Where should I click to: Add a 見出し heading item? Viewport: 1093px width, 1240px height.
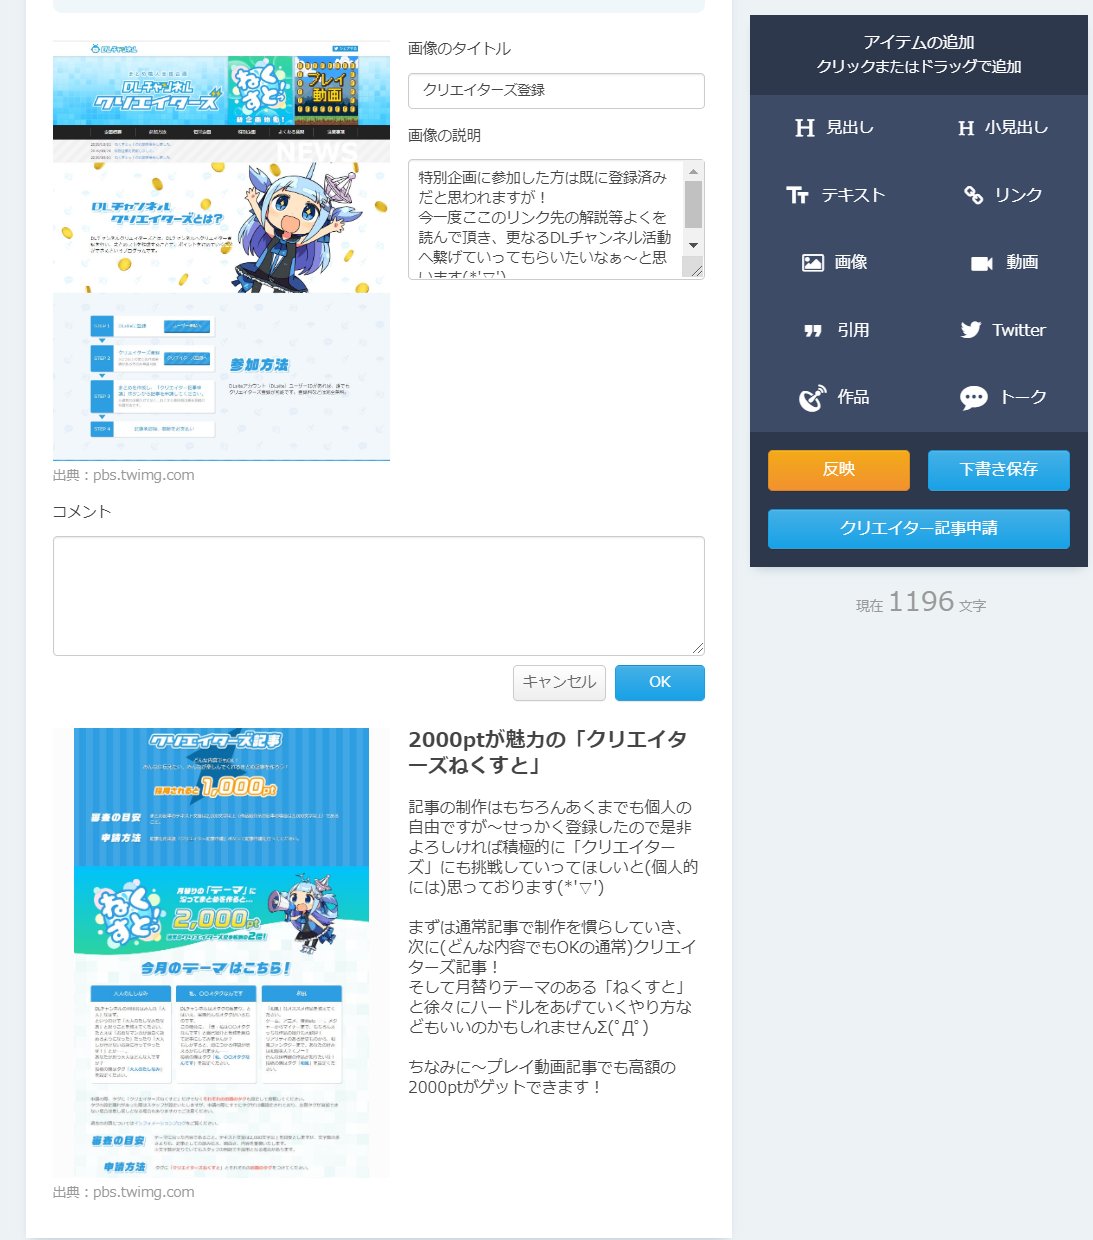click(x=834, y=128)
